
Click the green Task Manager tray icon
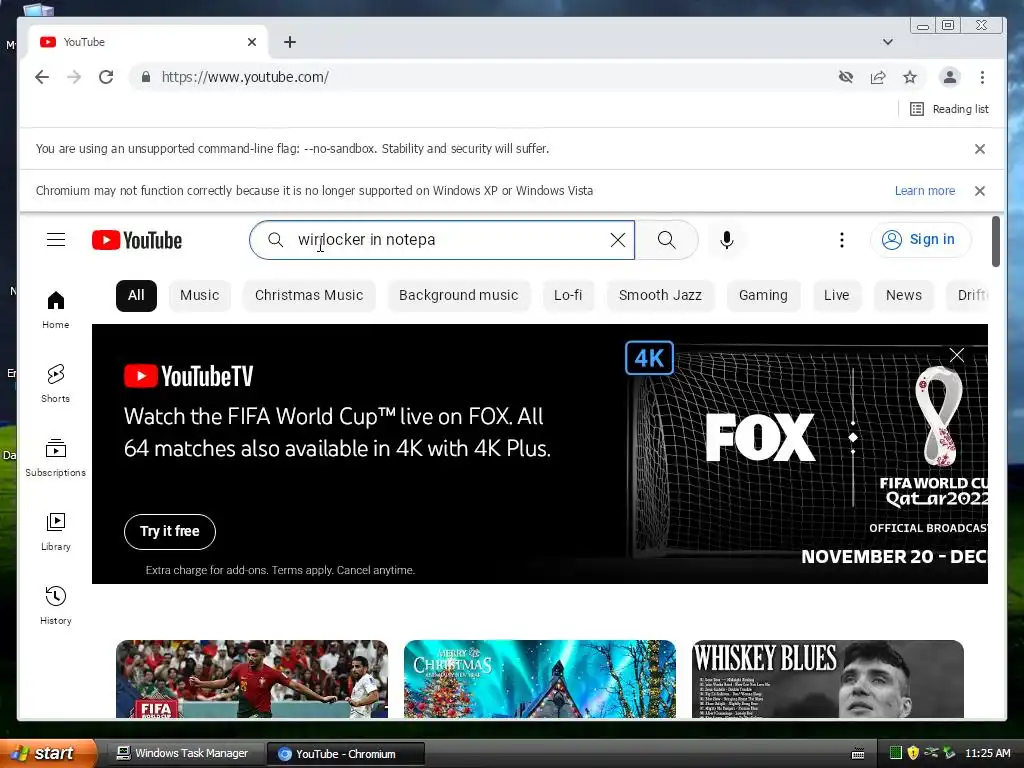(x=896, y=753)
